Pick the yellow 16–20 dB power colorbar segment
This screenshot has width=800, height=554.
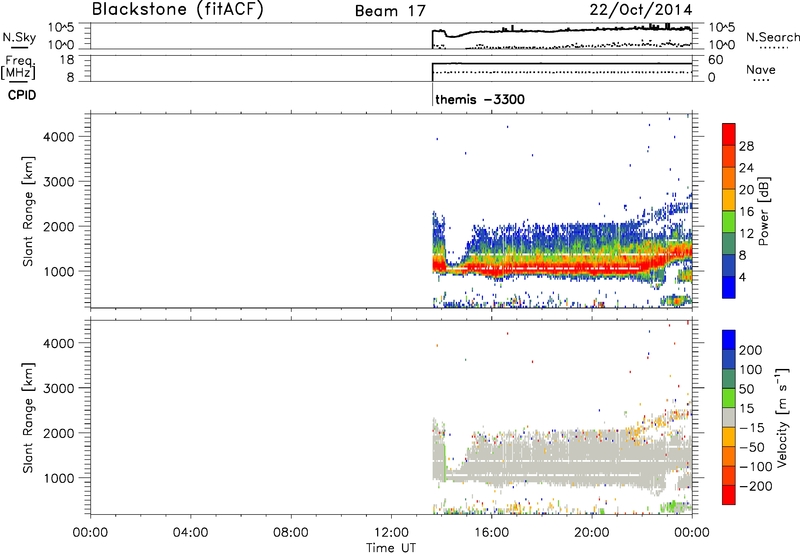pyautogui.click(x=729, y=200)
